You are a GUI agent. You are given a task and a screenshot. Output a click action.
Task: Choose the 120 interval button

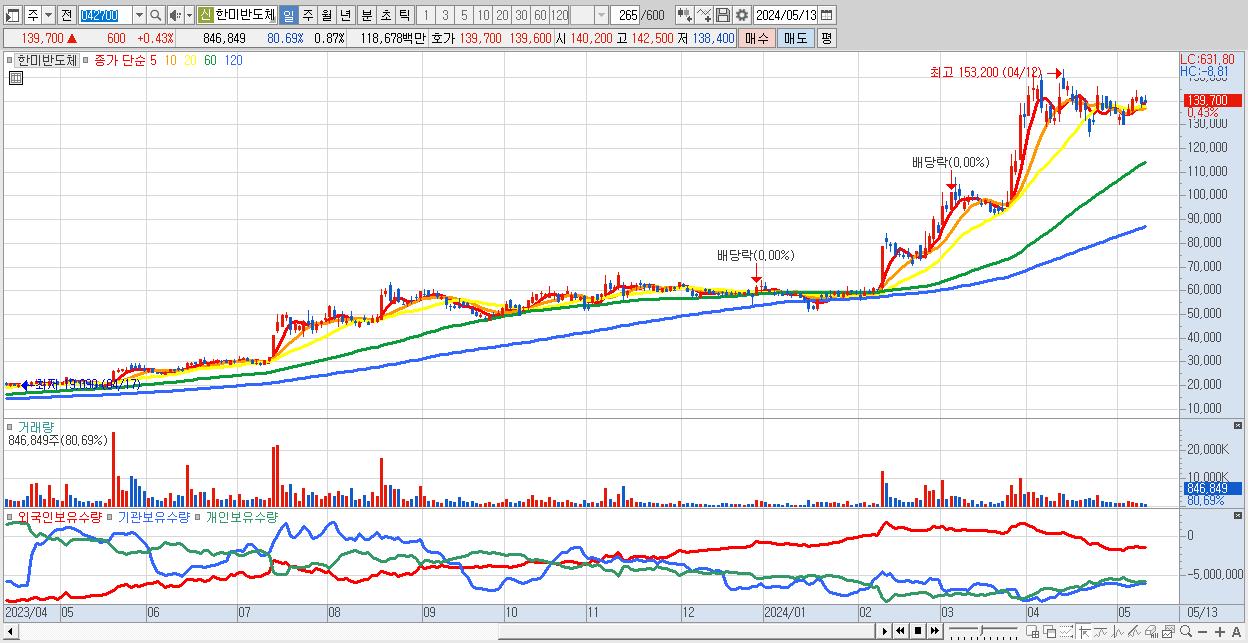click(x=560, y=15)
